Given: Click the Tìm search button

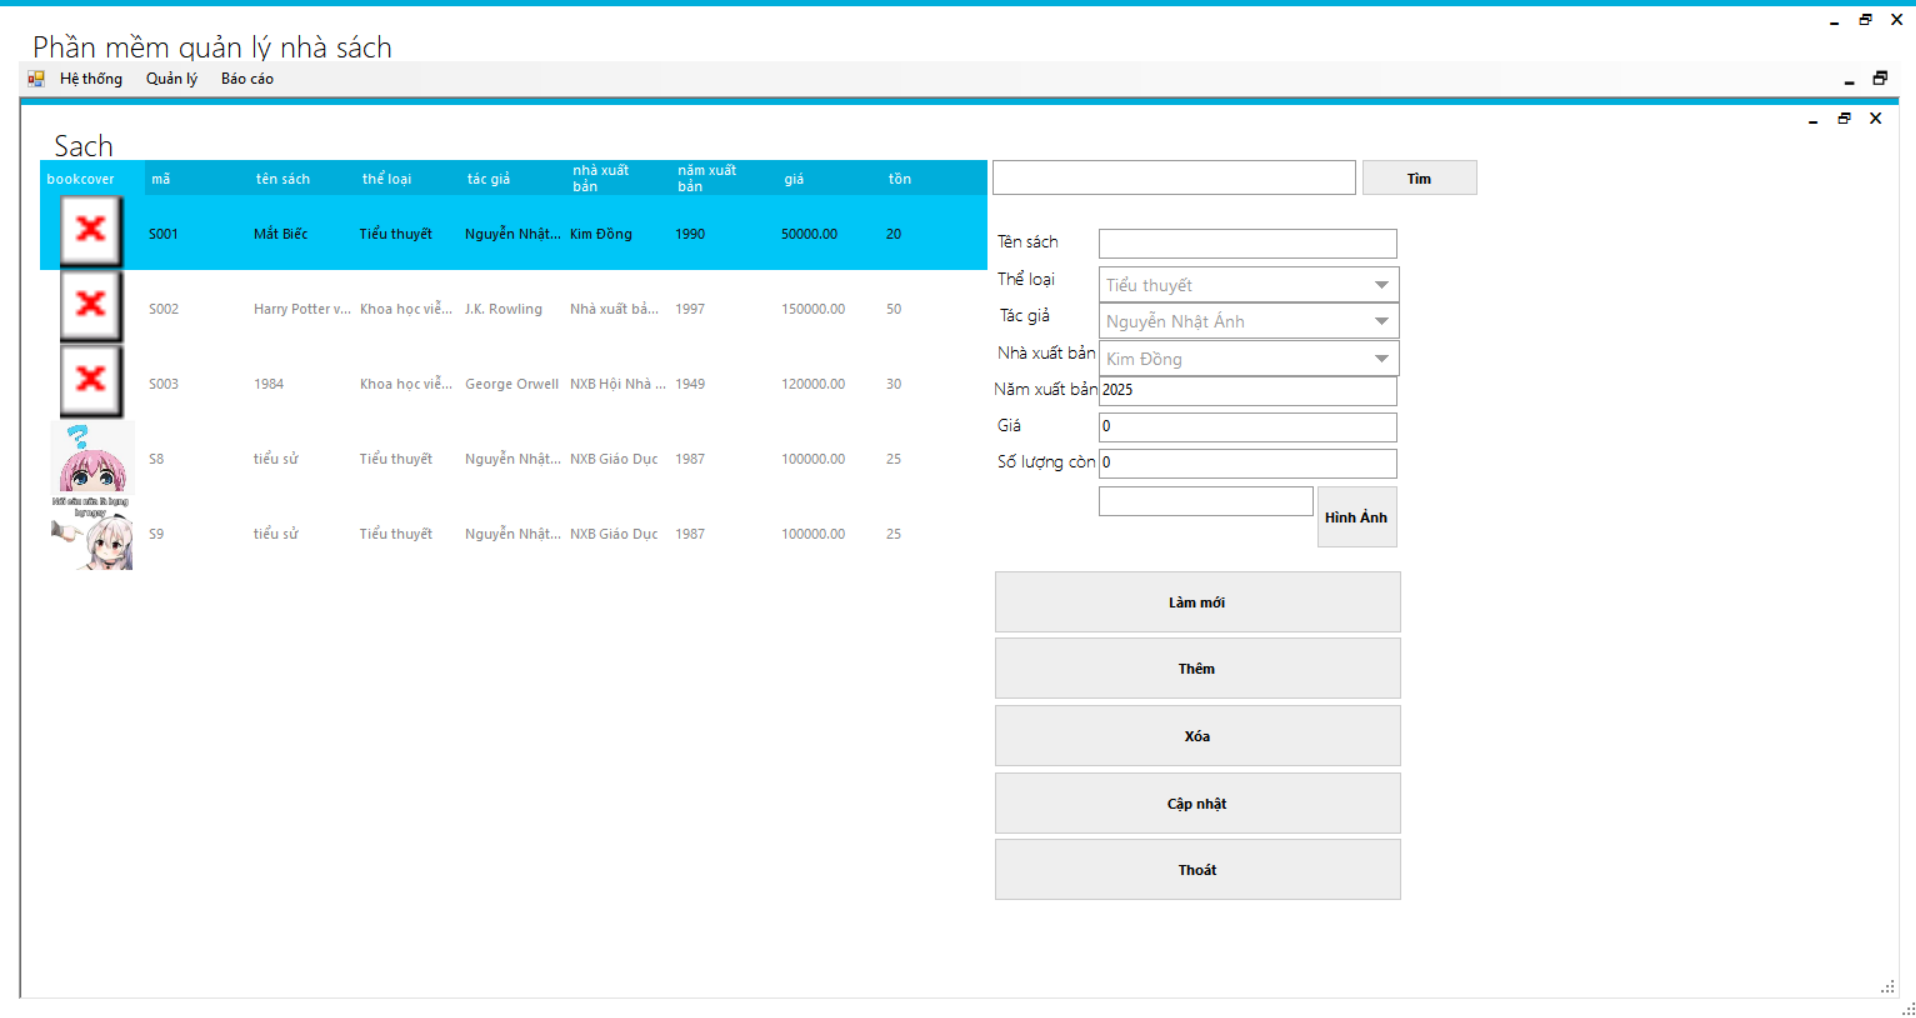Looking at the screenshot, I should tap(1418, 178).
